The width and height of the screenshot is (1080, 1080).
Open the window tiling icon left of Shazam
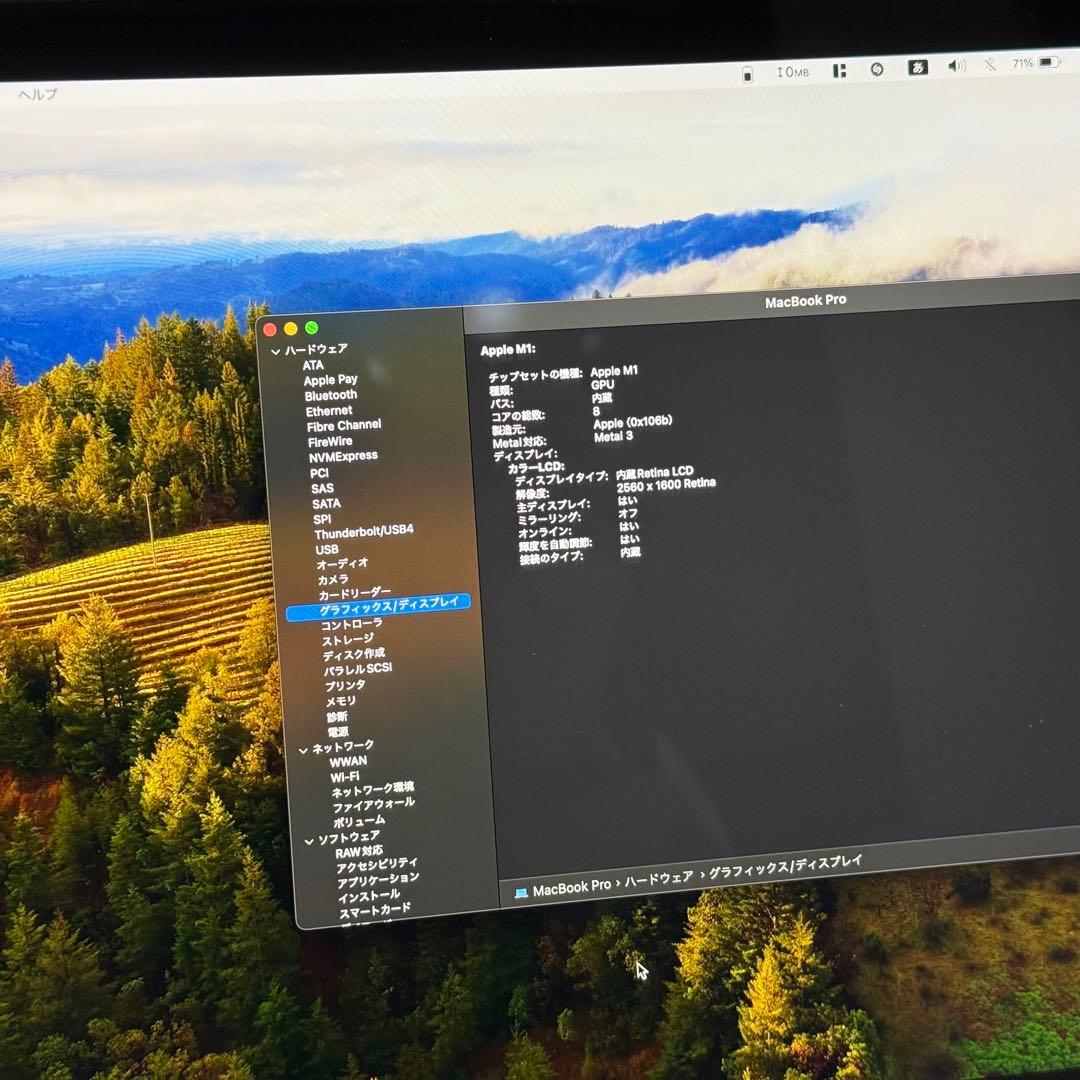(x=839, y=70)
